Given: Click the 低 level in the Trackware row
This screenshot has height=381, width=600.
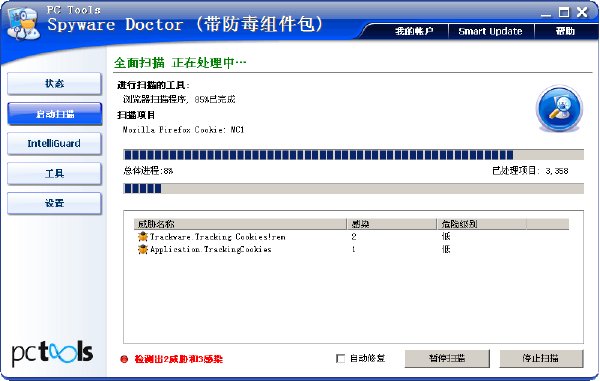Looking at the screenshot, I should point(446,236).
